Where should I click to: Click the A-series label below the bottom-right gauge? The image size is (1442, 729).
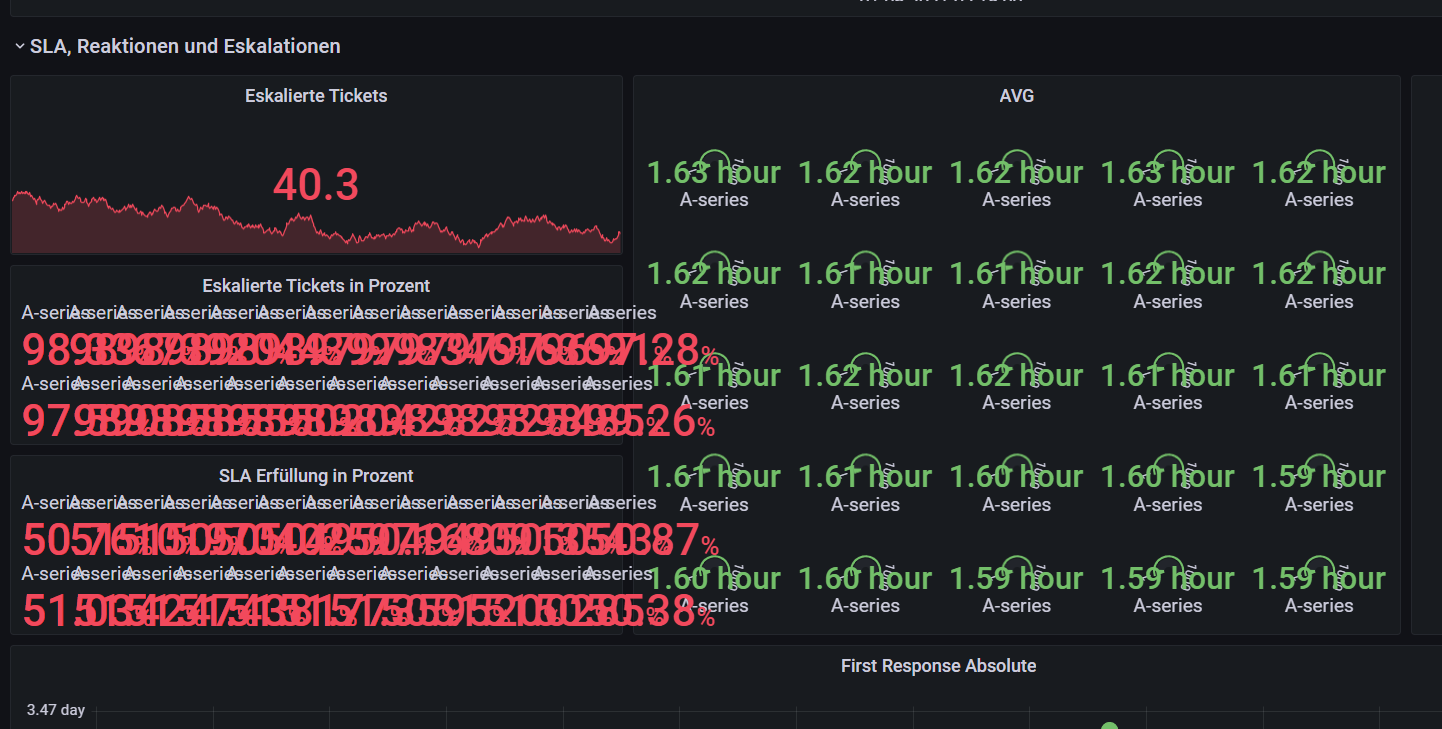click(x=1318, y=605)
